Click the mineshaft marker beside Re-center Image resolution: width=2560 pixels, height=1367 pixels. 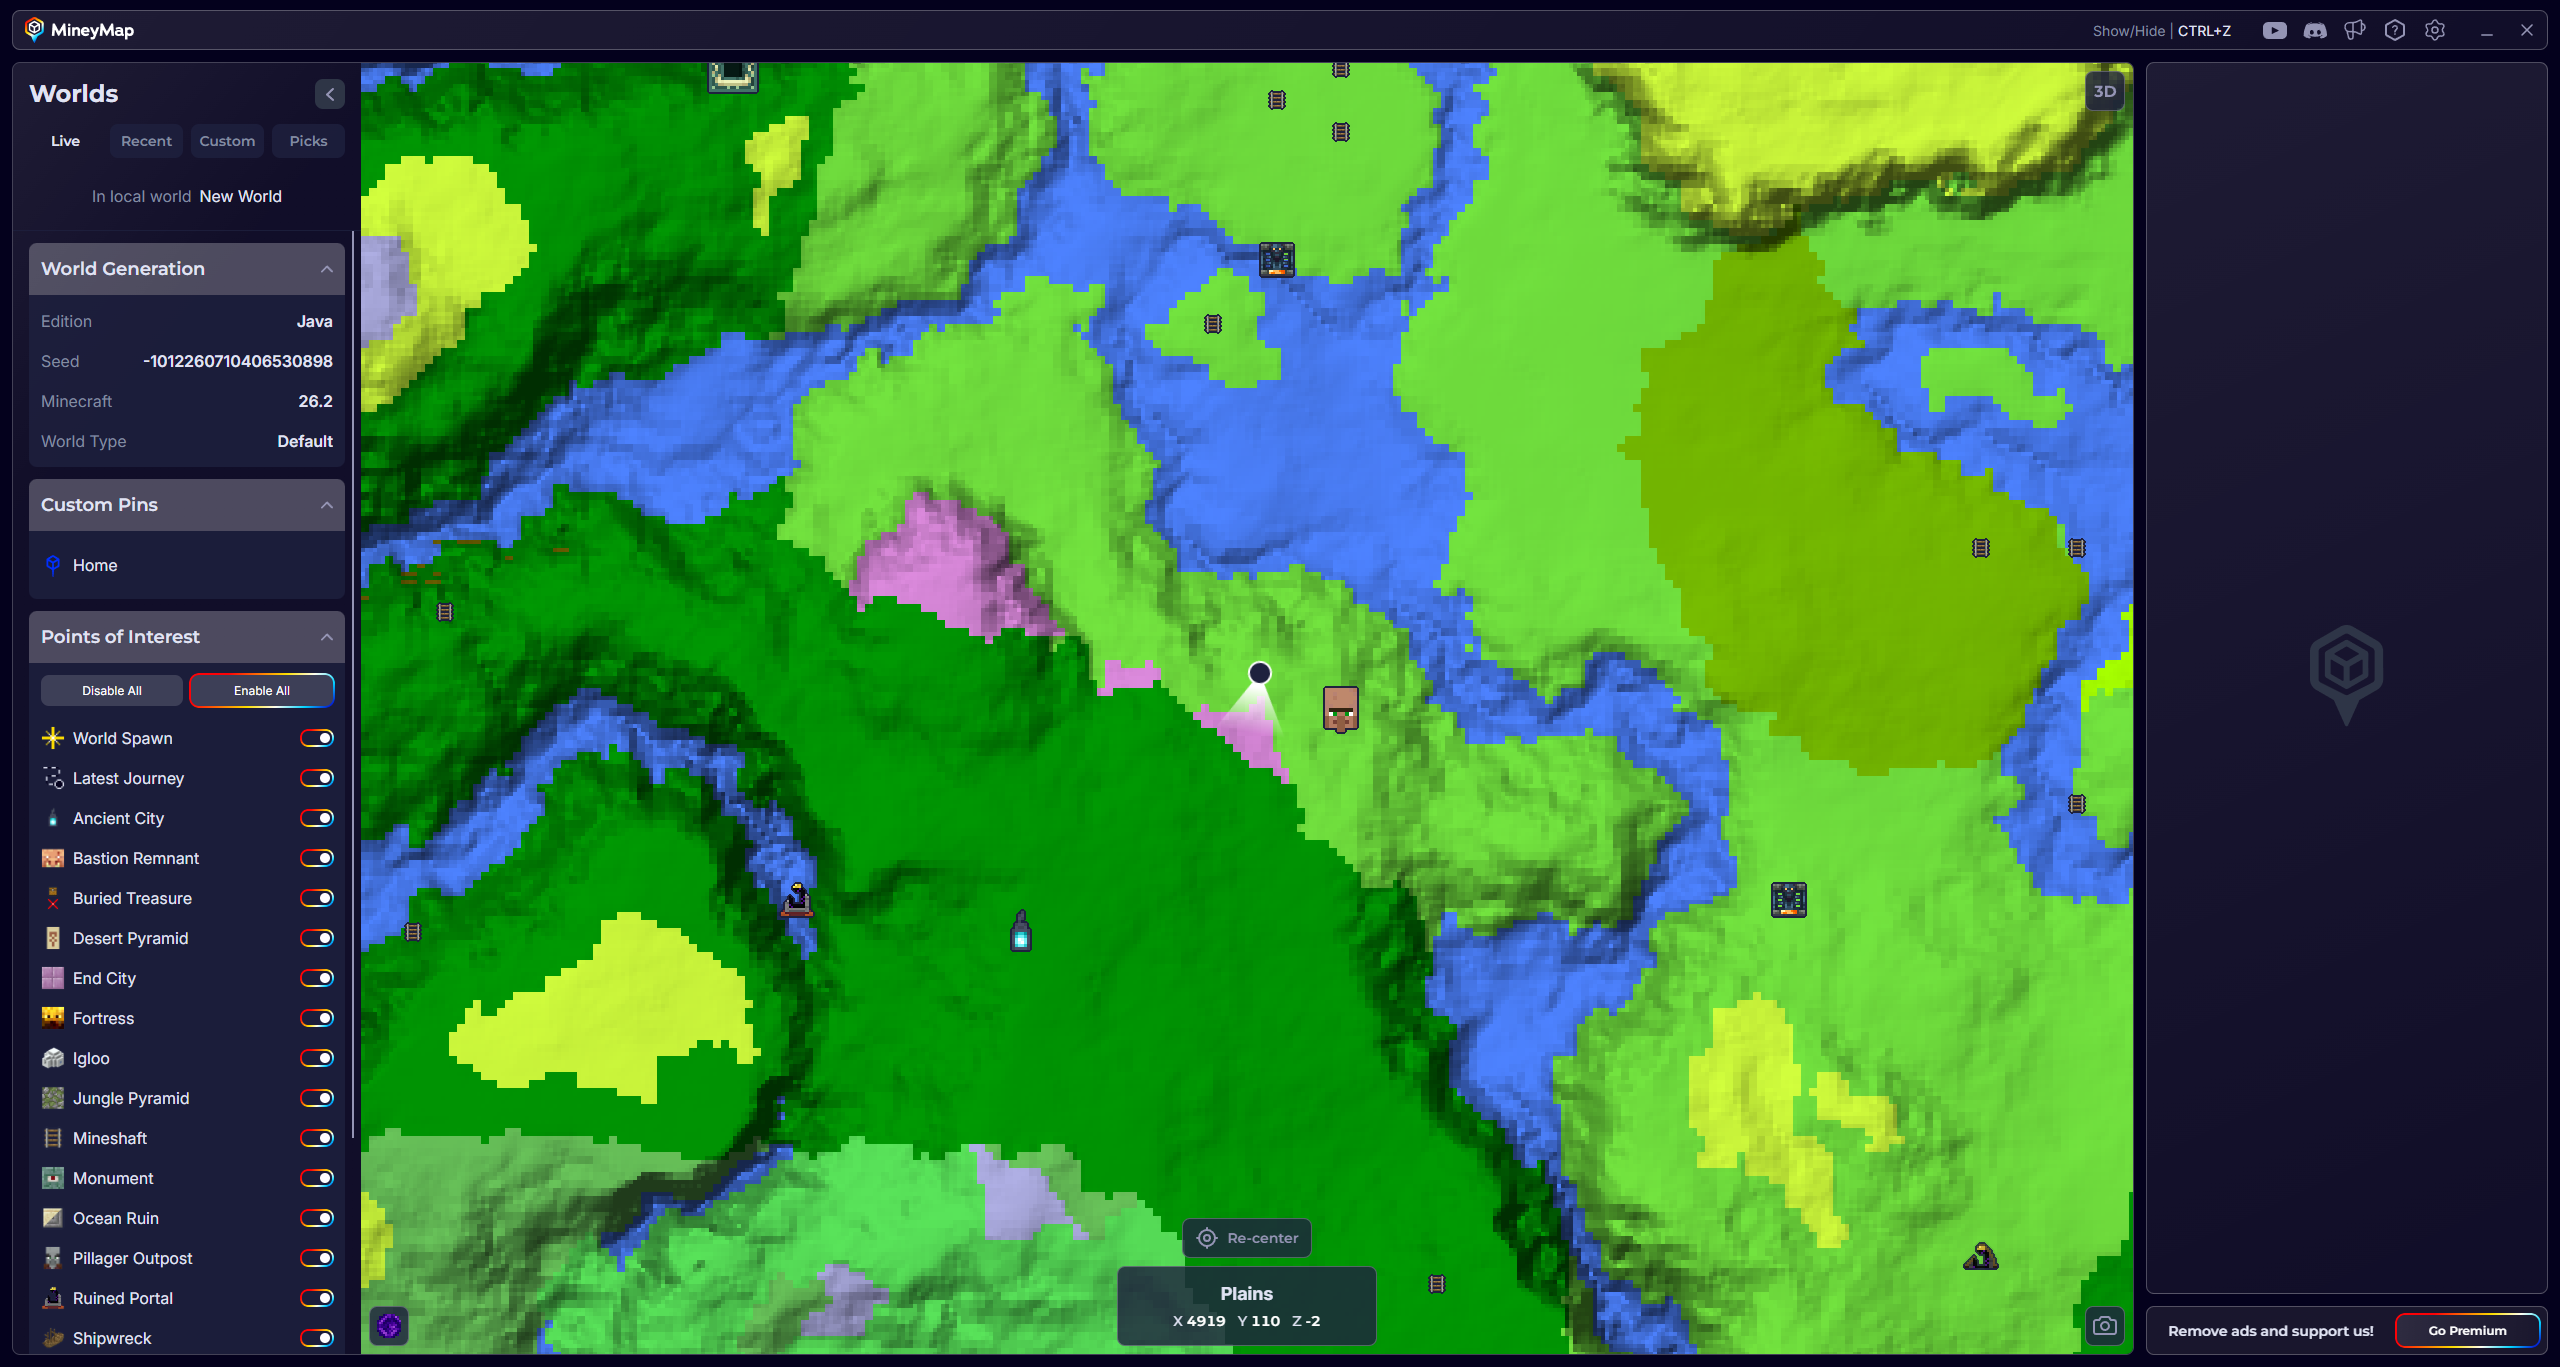1437,1284
